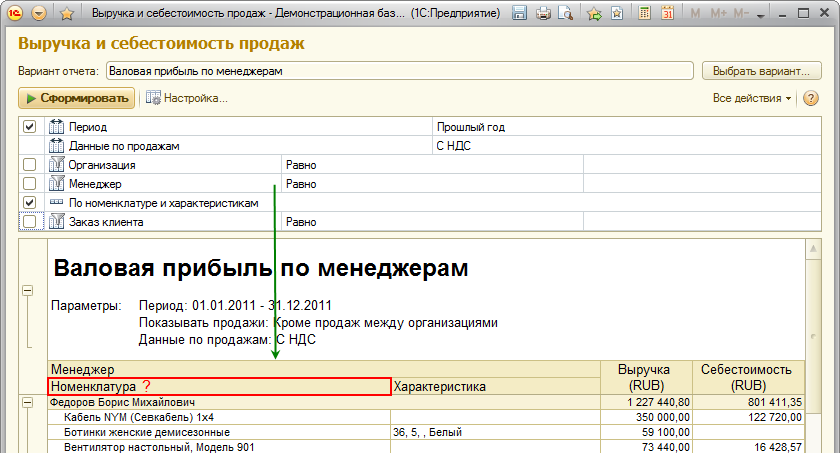
Task: Click the 1C main menu round button
Action: (x=14, y=14)
